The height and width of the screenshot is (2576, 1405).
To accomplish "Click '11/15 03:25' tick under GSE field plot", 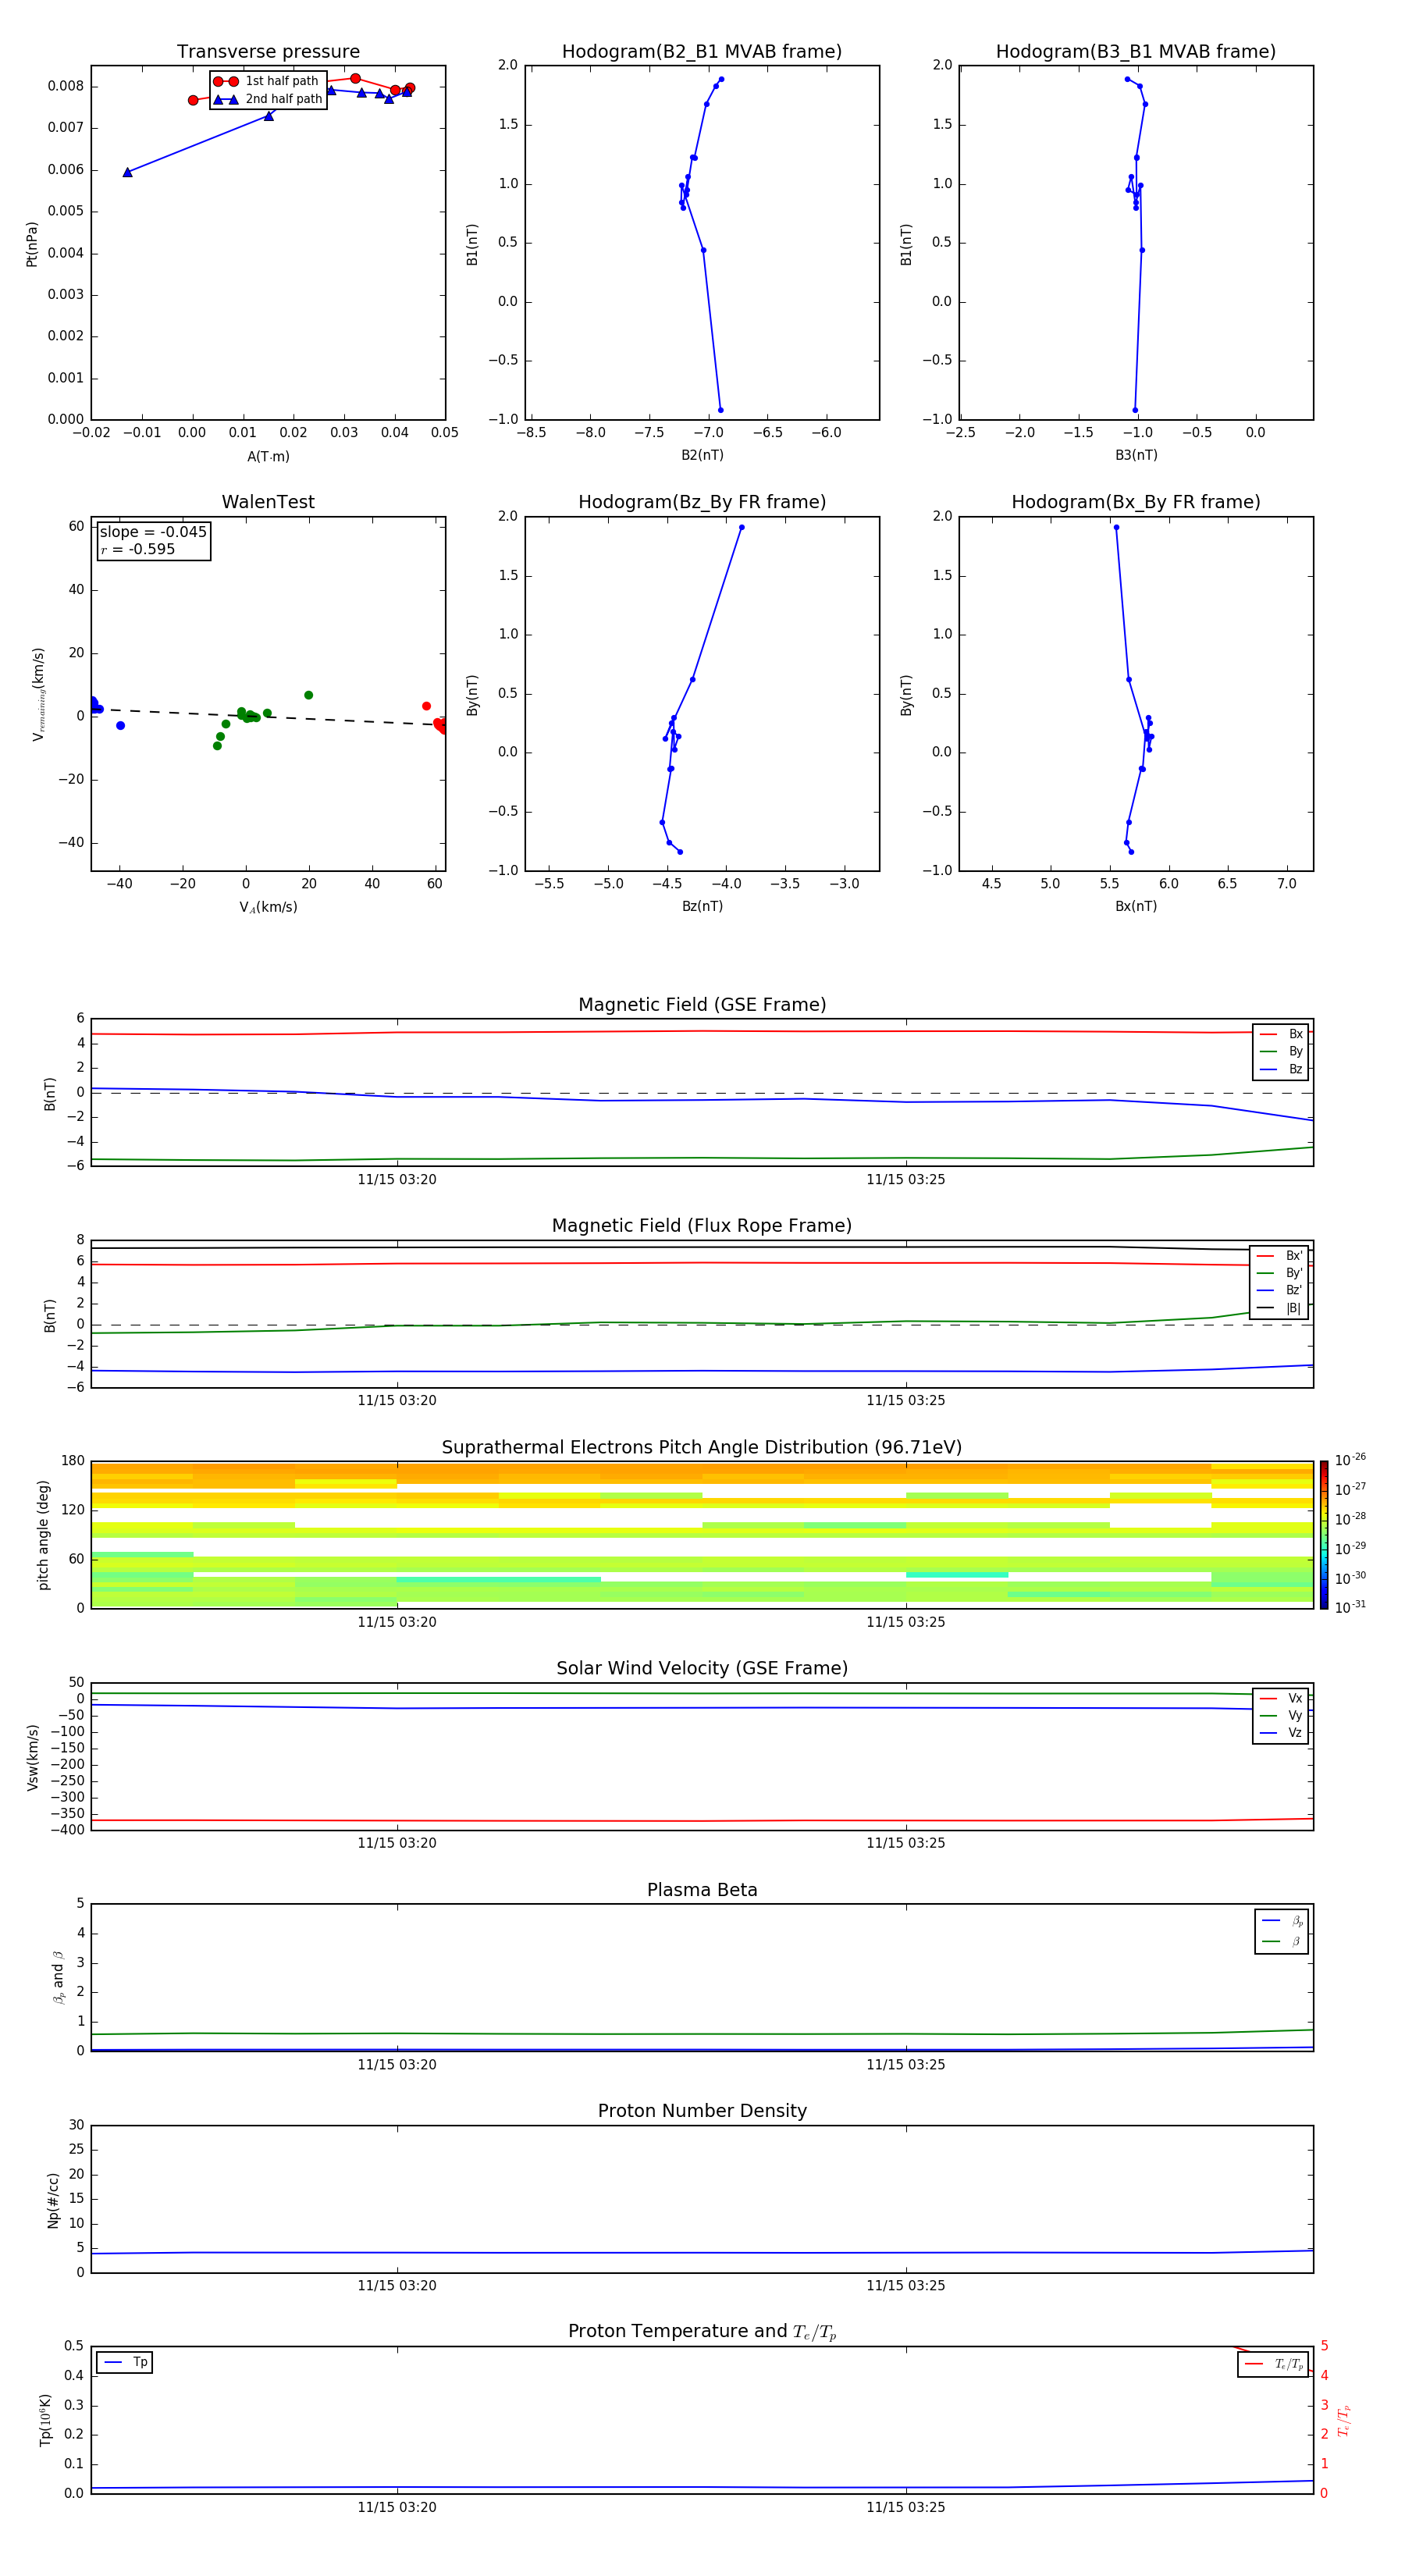I will tap(906, 1180).
